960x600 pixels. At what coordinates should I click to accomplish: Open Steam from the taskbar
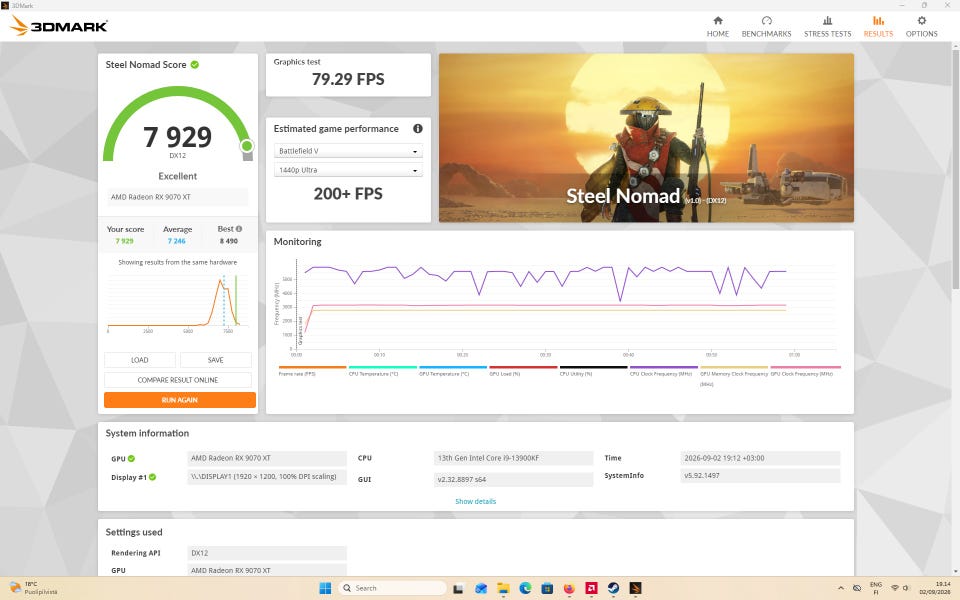click(x=613, y=588)
